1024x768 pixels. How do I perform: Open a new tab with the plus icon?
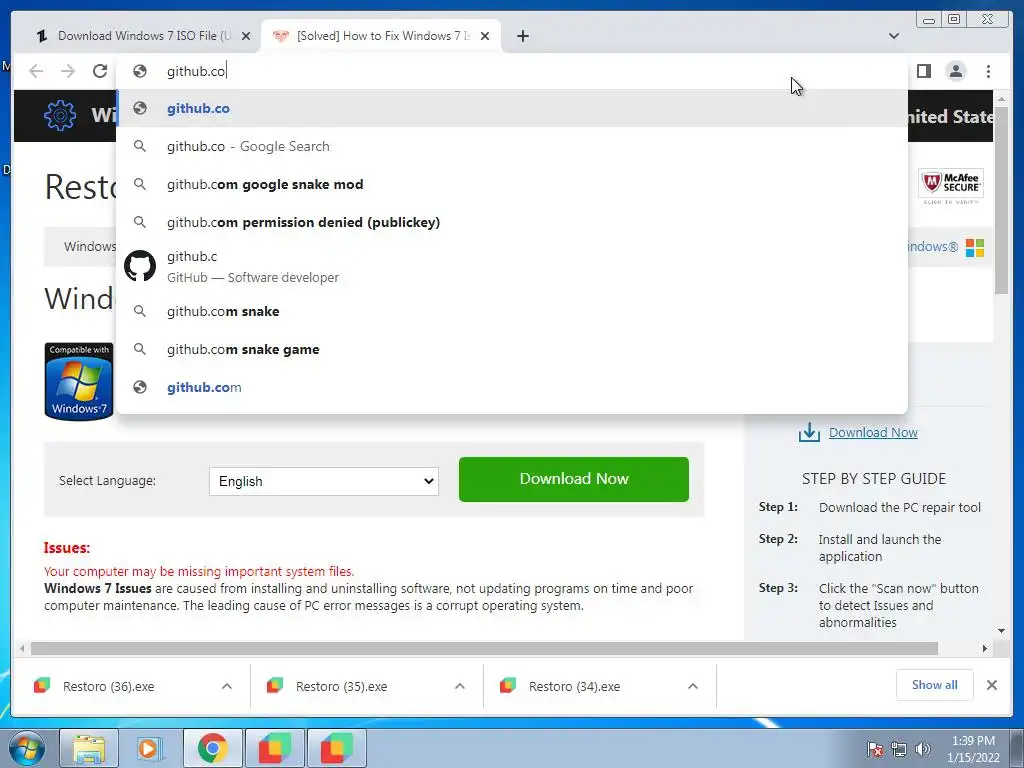point(522,36)
